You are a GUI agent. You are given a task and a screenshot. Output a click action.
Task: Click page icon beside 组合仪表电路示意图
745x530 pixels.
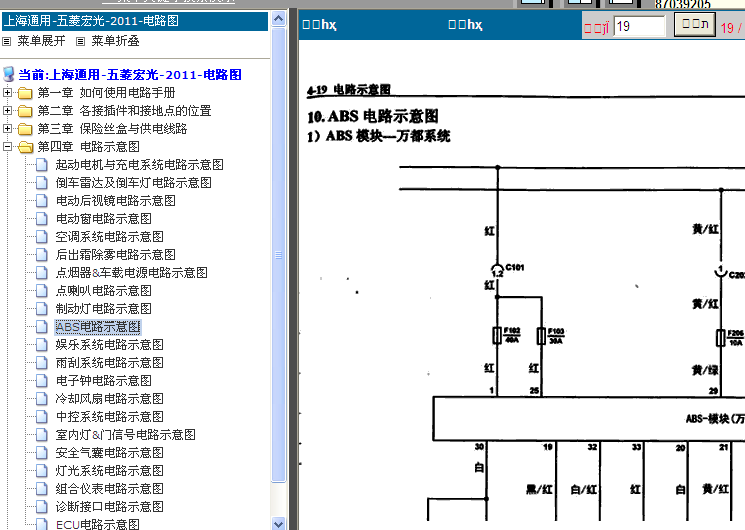click(42, 489)
